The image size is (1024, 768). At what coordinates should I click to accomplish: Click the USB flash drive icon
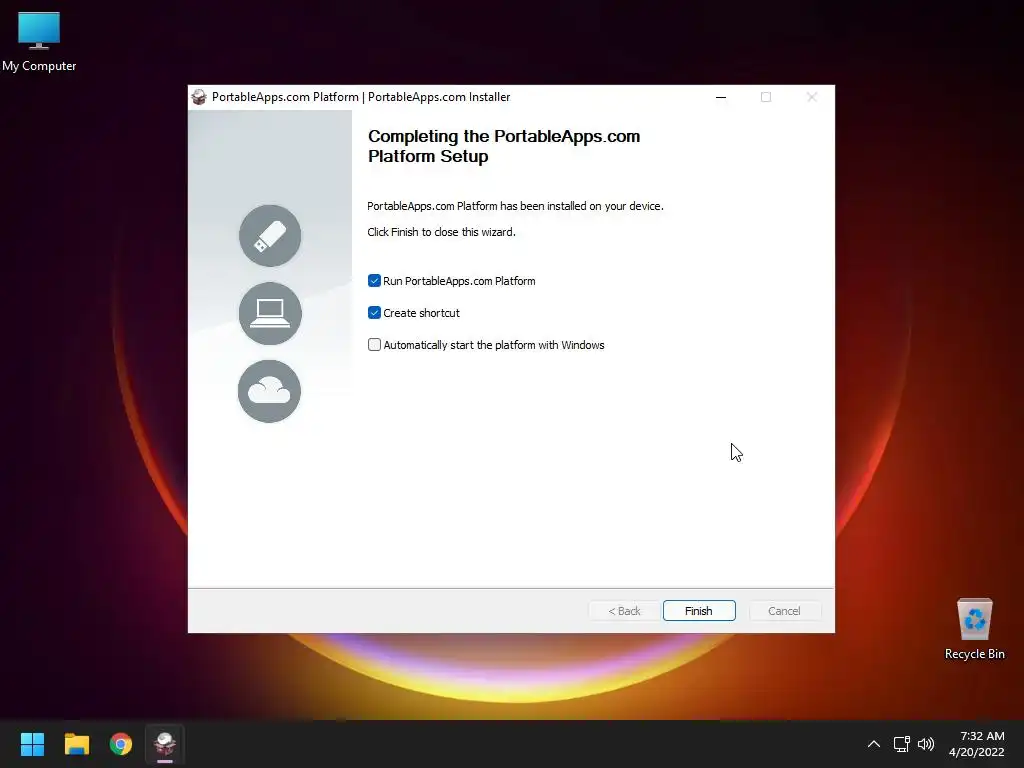[270, 236]
